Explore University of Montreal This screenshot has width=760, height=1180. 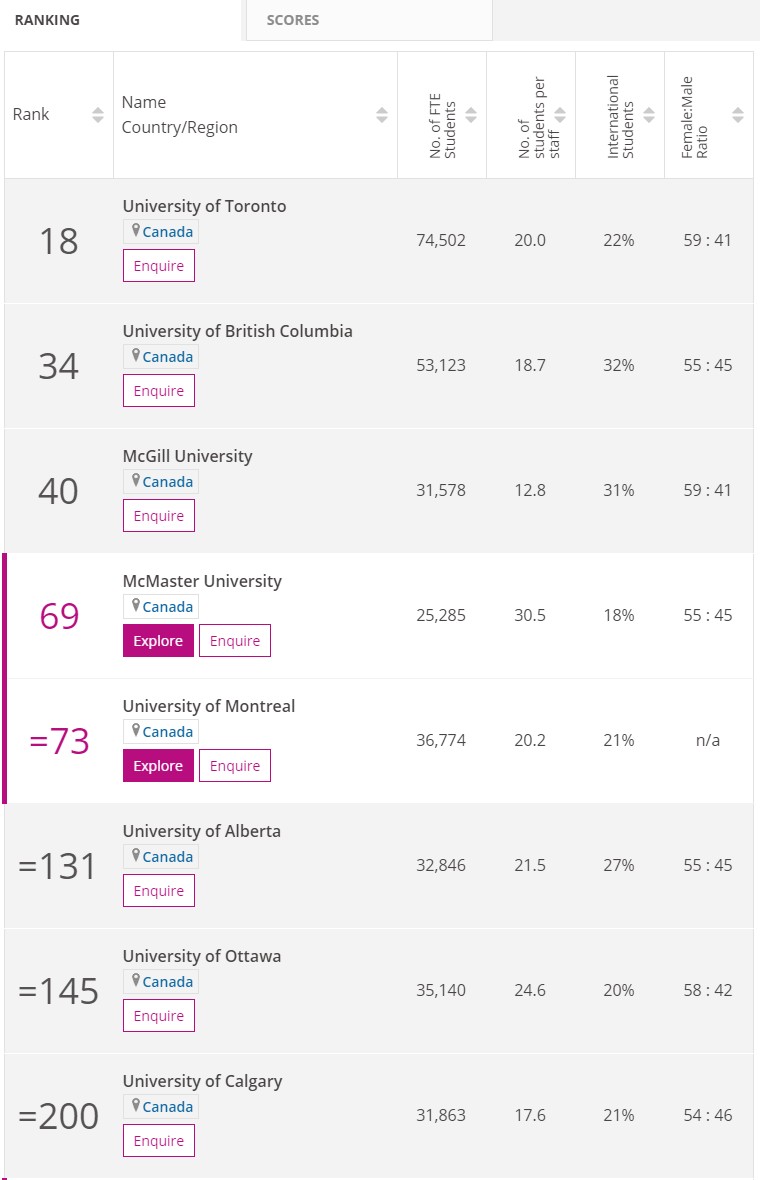pos(158,765)
